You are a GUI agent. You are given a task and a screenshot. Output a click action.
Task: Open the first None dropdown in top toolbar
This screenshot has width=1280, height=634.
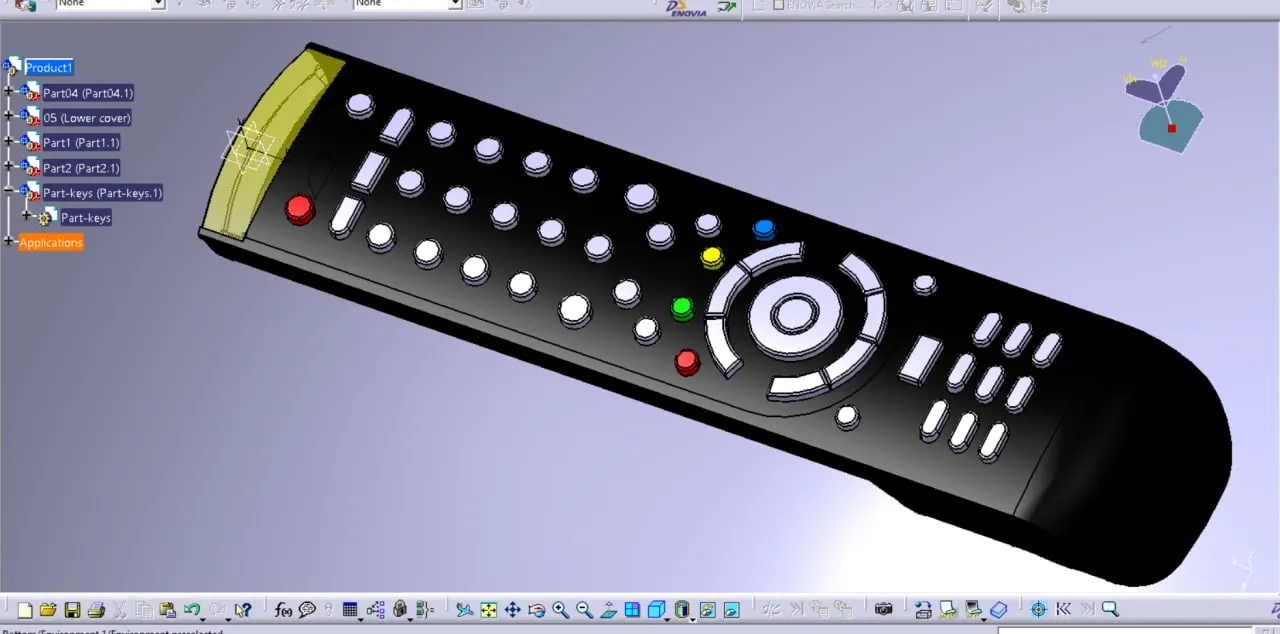click(157, 4)
